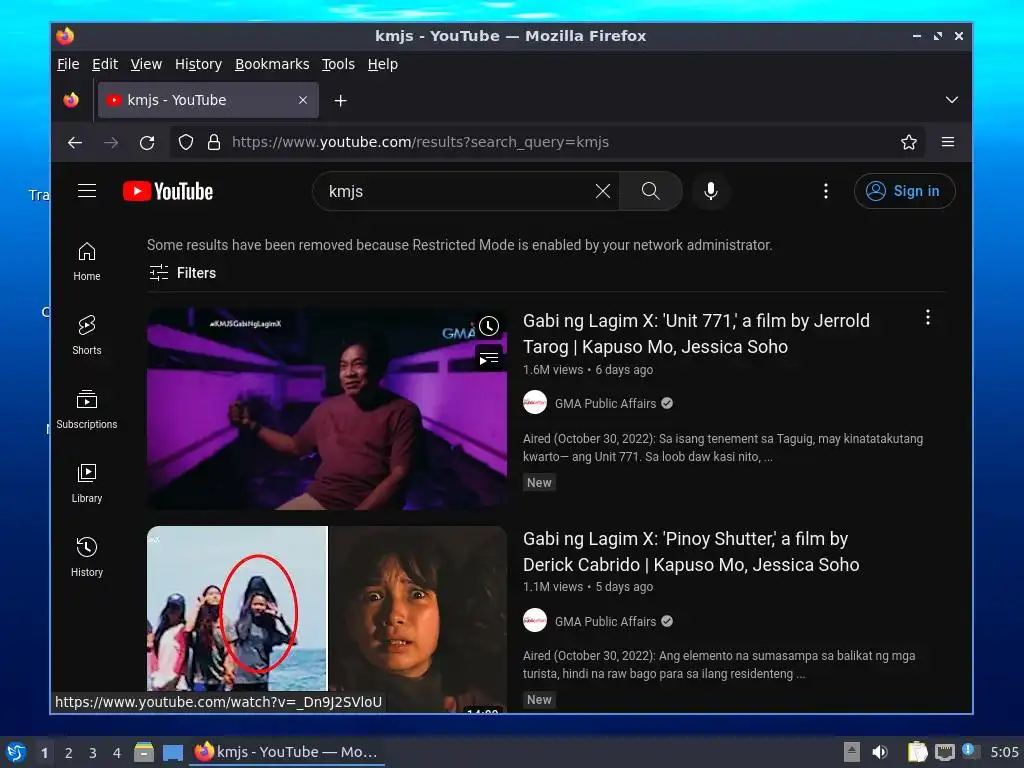Open the View menu
The width and height of the screenshot is (1024, 768).
(x=146, y=64)
